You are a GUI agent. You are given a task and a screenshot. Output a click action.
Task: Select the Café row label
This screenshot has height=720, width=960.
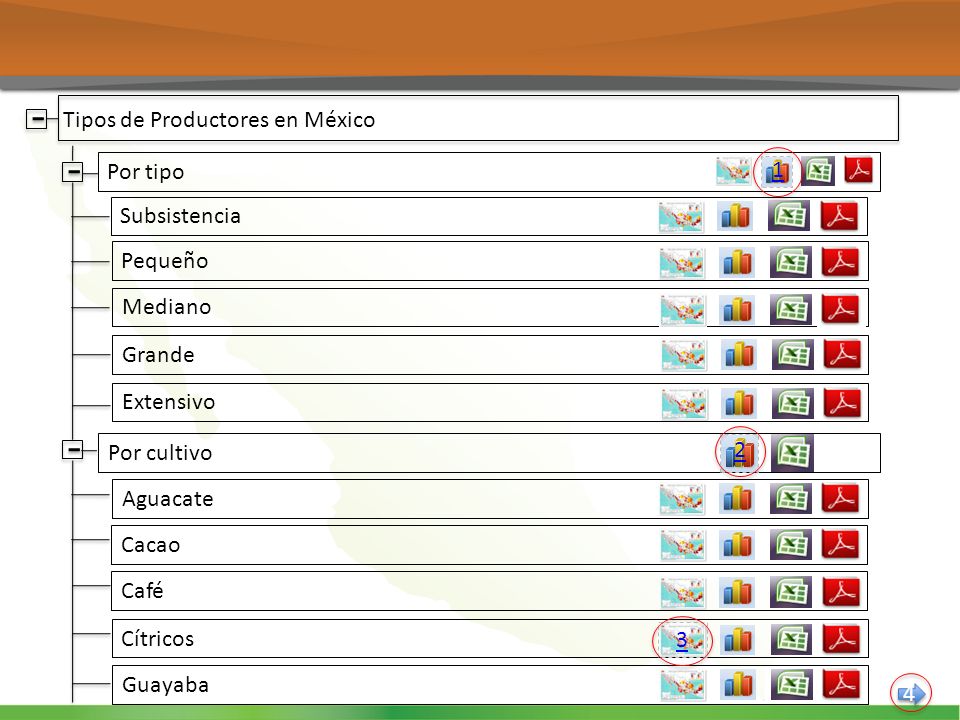(142, 591)
